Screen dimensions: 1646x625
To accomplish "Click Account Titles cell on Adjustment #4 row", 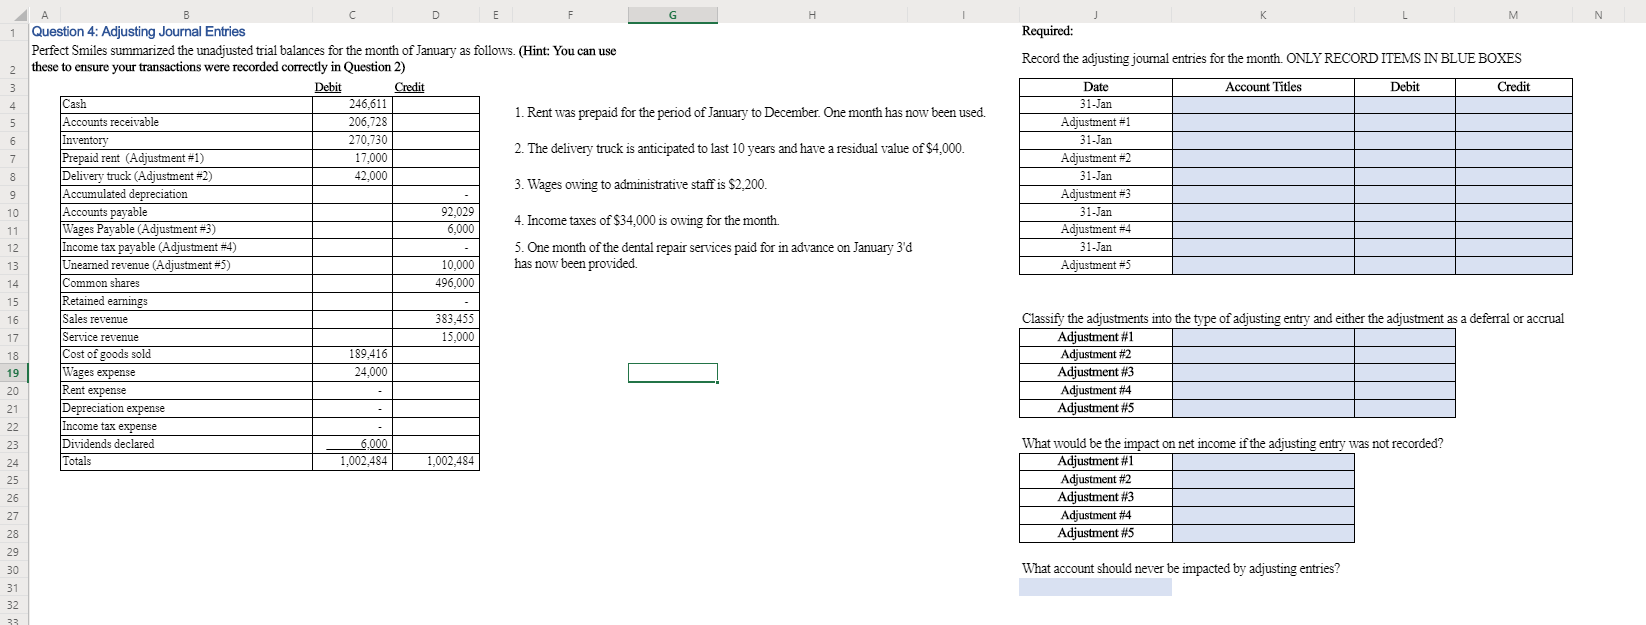I will point(1263,230).
